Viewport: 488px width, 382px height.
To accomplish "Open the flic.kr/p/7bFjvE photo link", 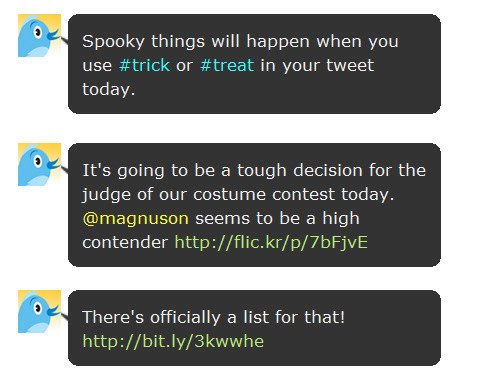I will (271, 242).
